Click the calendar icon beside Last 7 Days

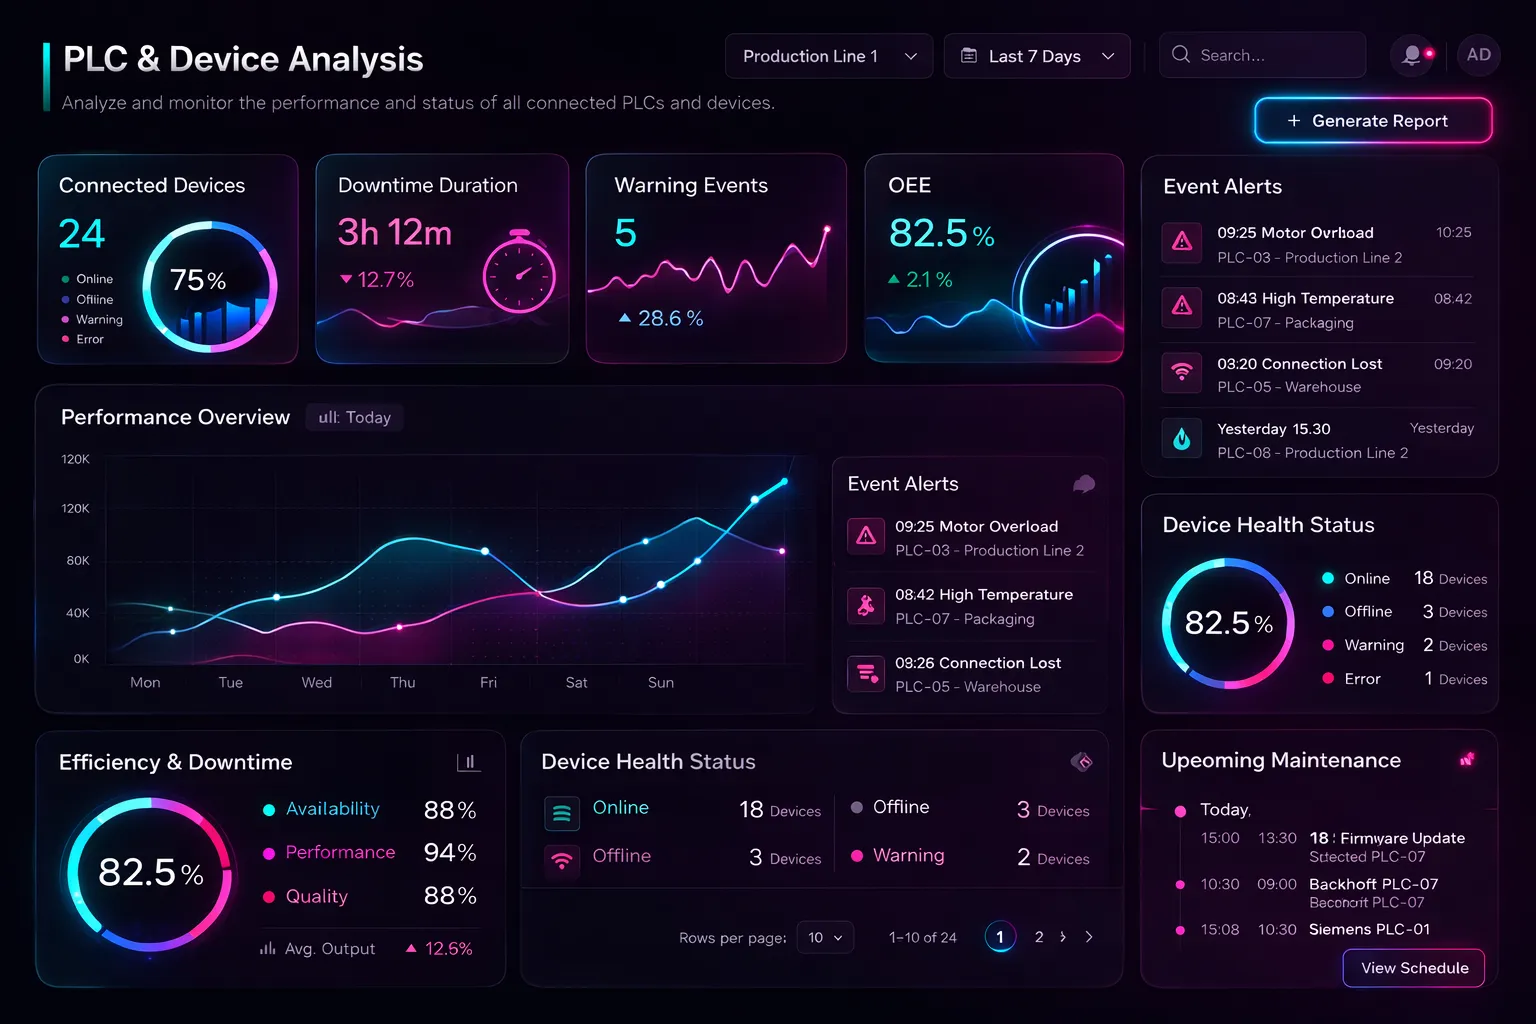pyautogui.click(x=969, y=56)
